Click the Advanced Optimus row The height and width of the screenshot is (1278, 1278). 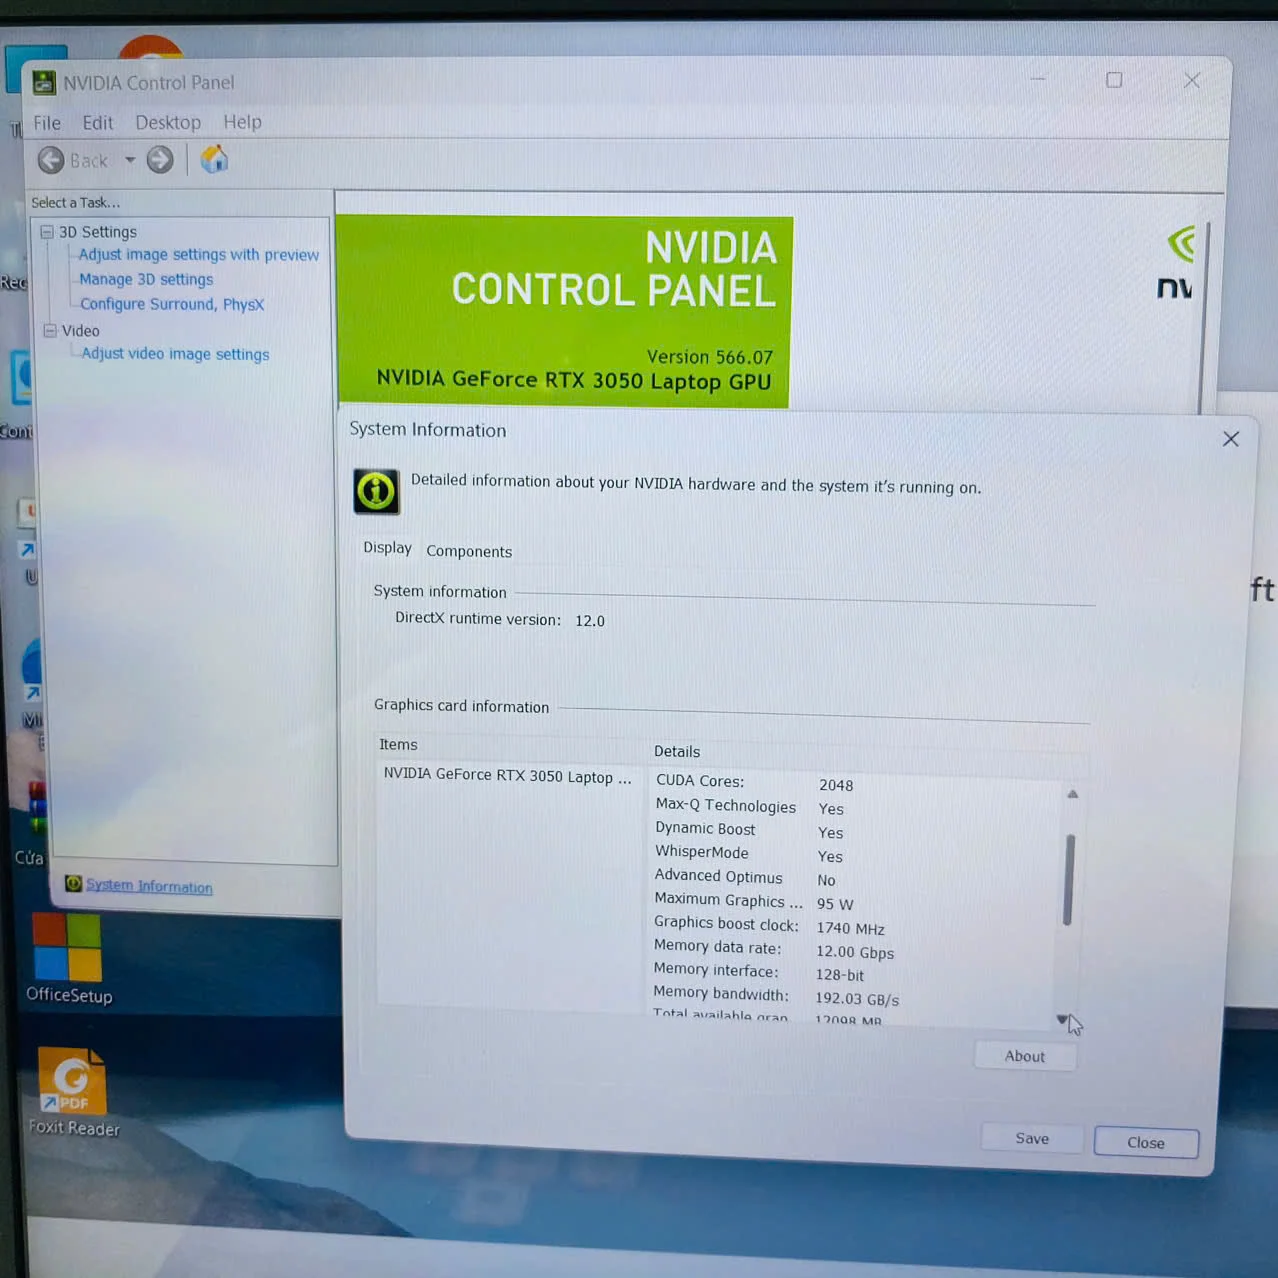(745, 878)
